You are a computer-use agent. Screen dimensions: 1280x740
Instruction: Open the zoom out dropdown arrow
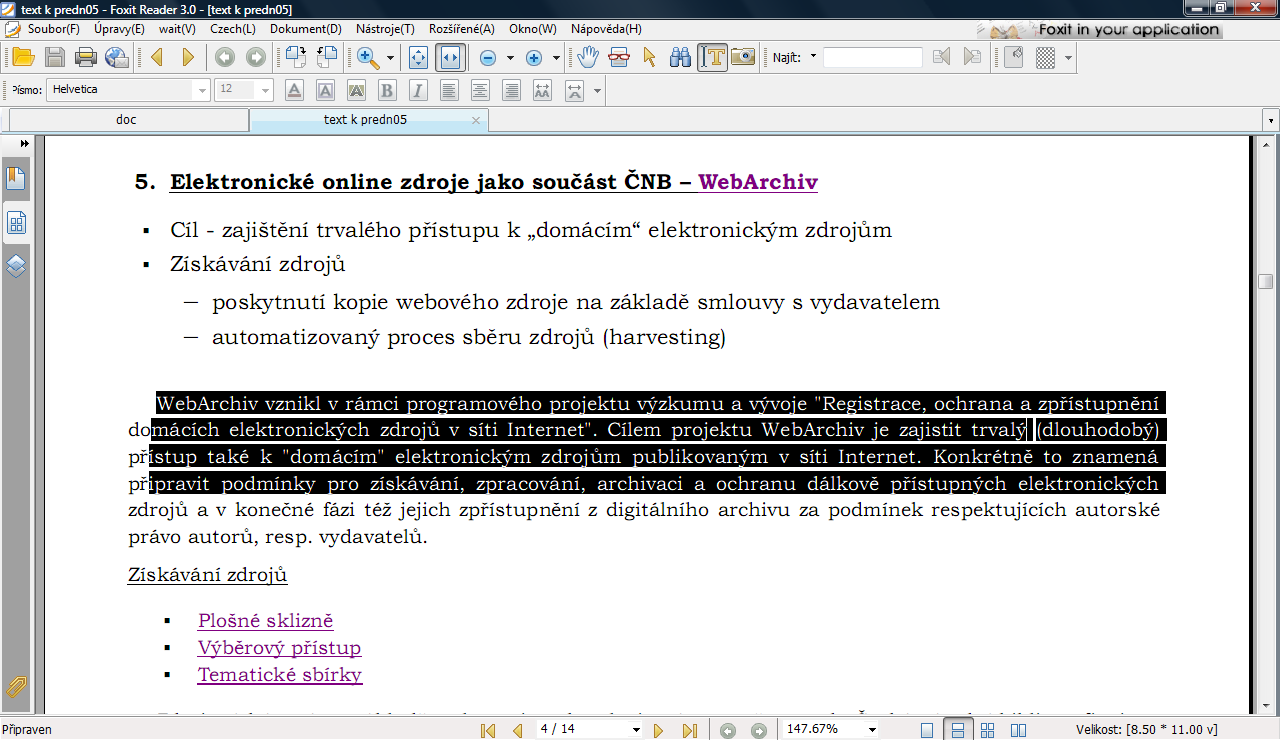point(509,58)
